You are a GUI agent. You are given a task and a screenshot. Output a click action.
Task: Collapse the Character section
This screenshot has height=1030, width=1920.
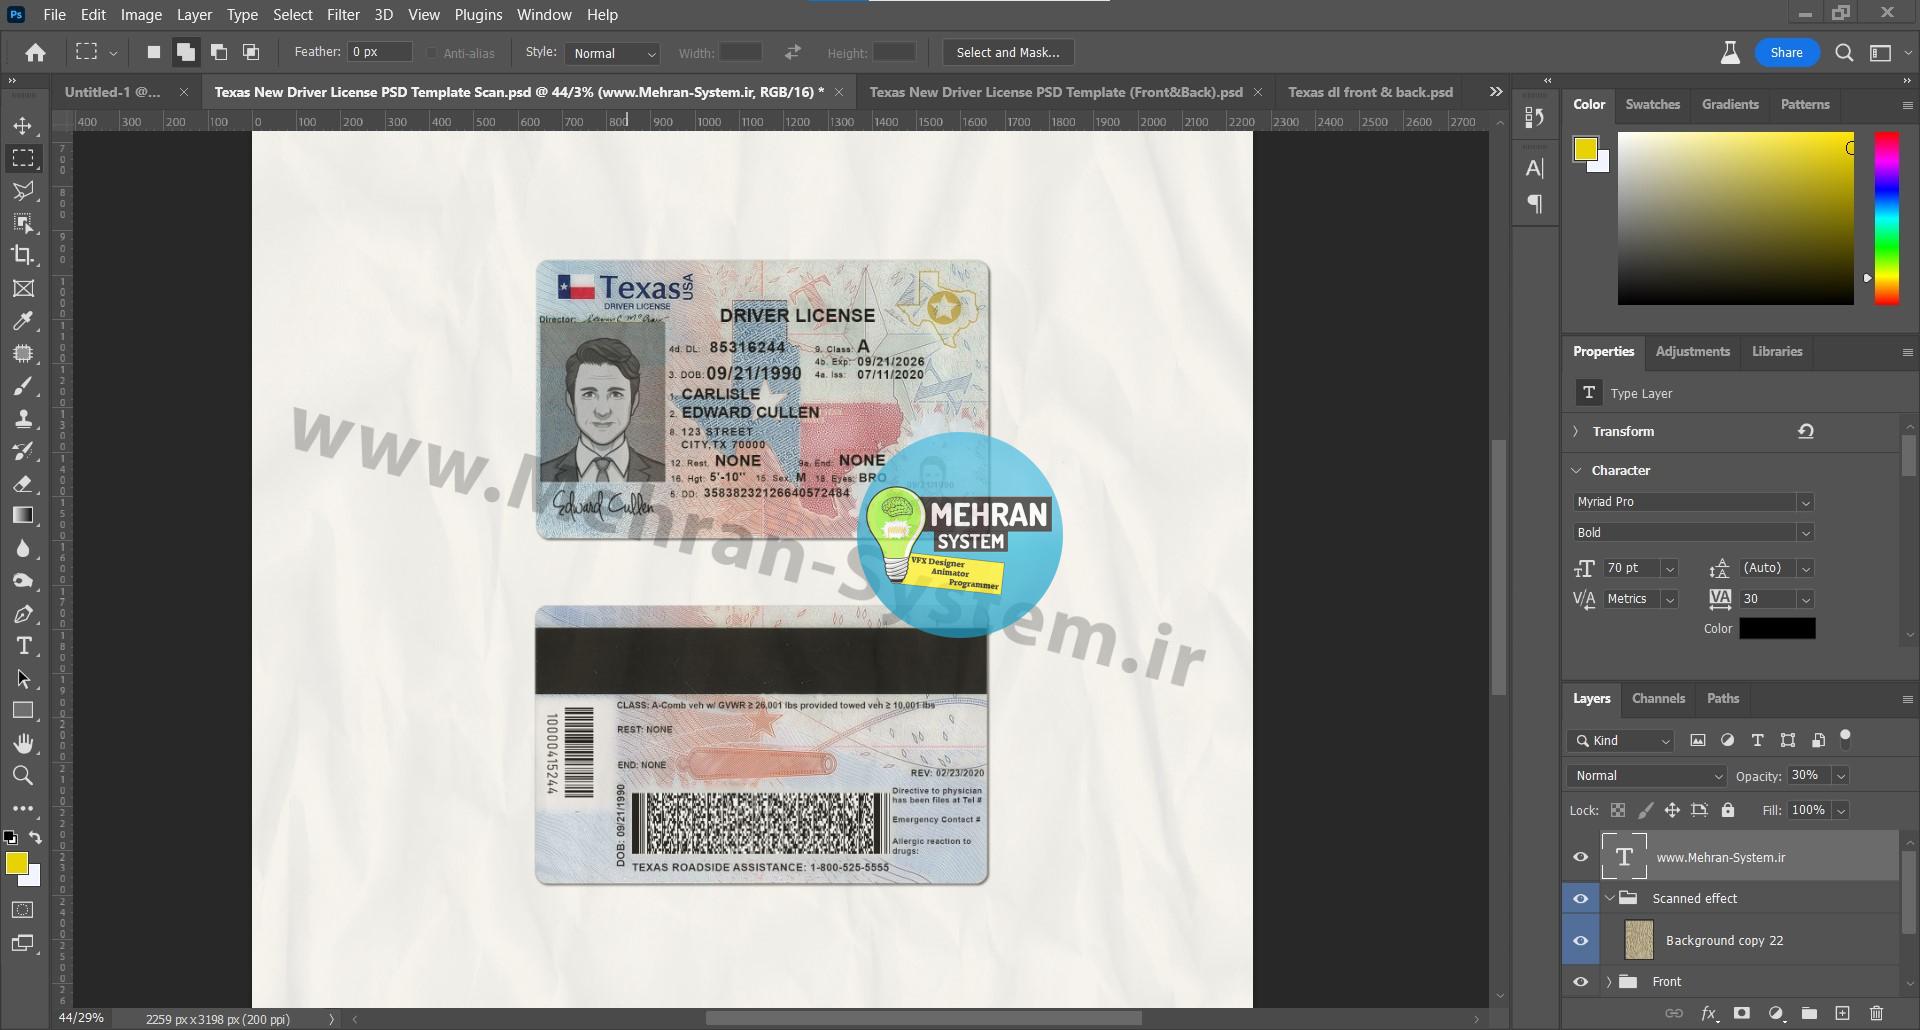click(x=1576, y=470)
